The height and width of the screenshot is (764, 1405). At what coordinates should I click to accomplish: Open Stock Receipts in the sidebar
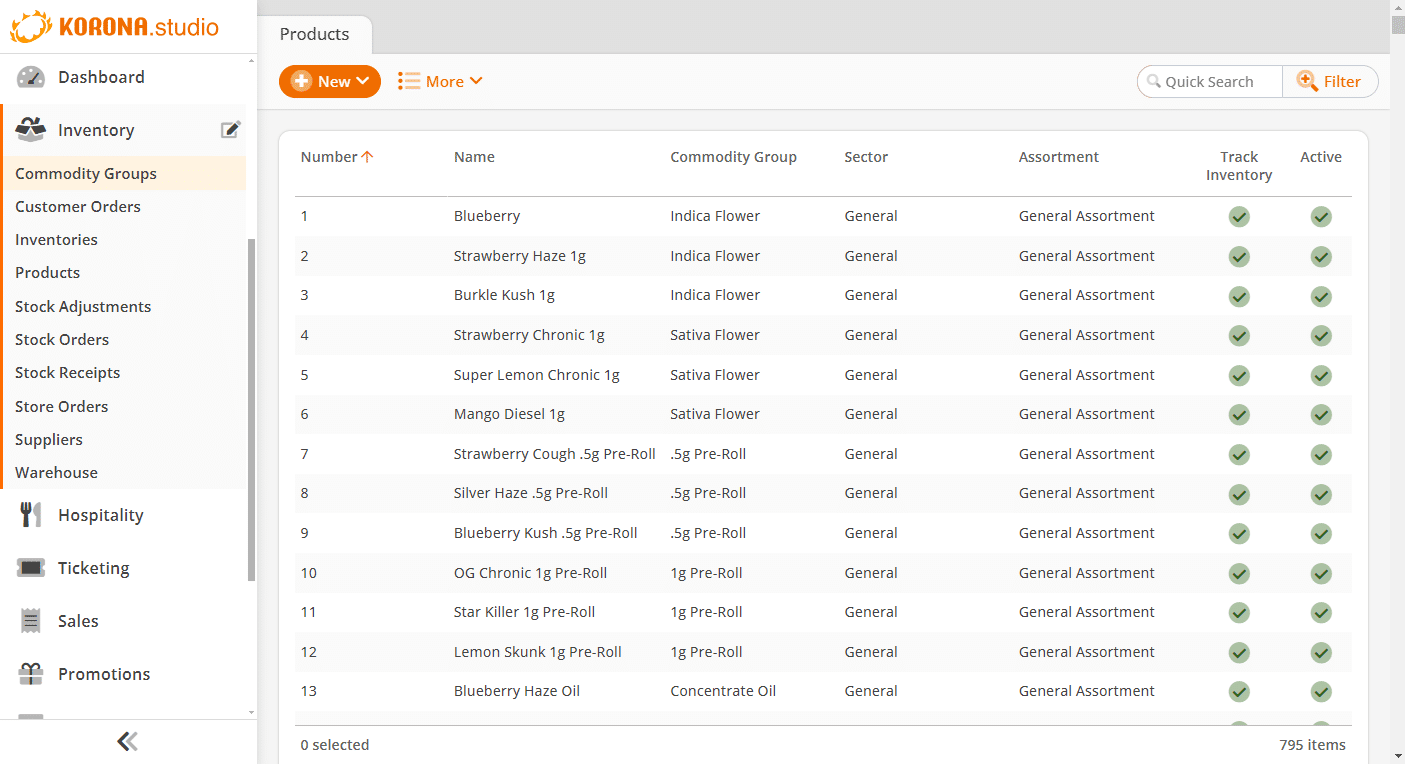67,372
